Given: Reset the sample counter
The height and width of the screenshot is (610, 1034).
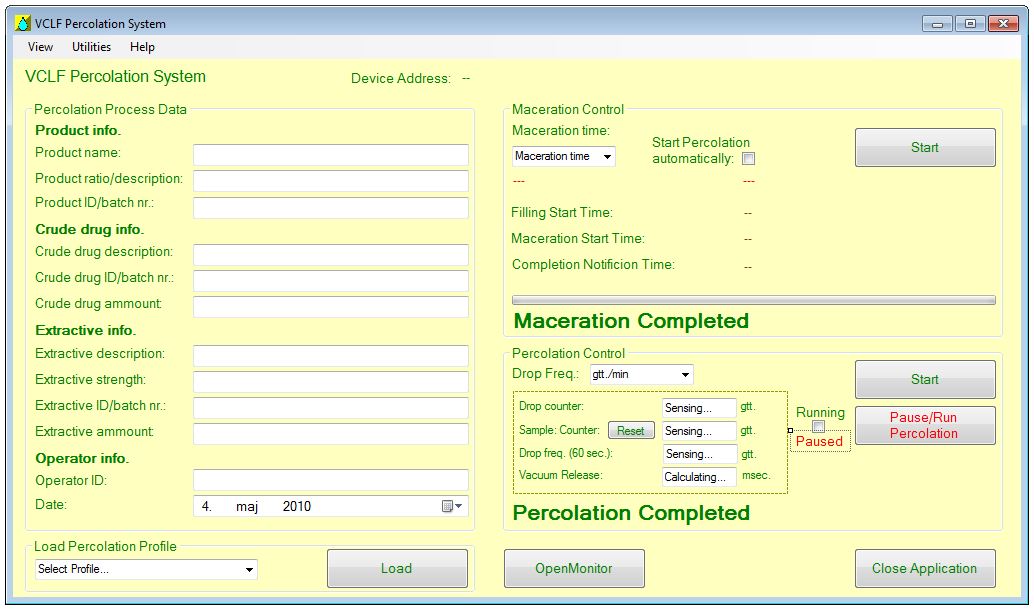Looking at the screenshot, I should 631,431.
